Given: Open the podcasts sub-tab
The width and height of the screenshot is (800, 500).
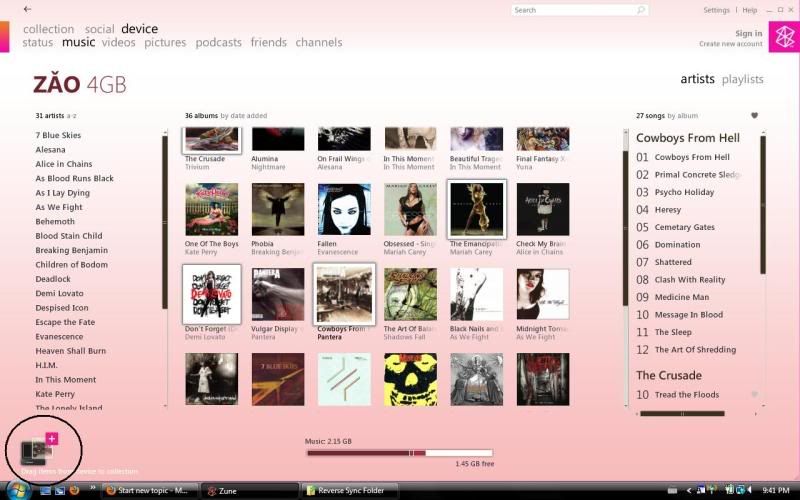Looking at the screenshot, I should [x=218, y=42].
